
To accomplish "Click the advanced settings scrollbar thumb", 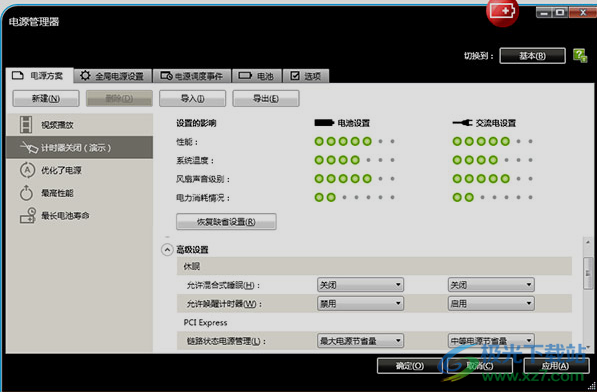I will click(x=588, y=273).
